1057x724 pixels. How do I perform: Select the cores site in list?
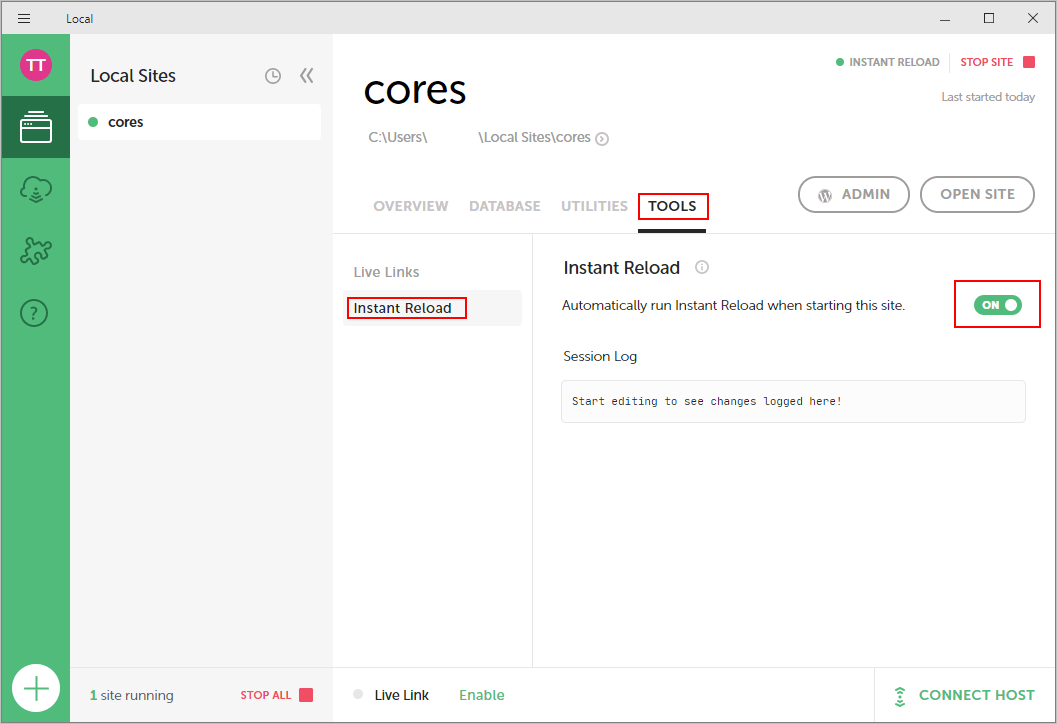click(200, 122)
